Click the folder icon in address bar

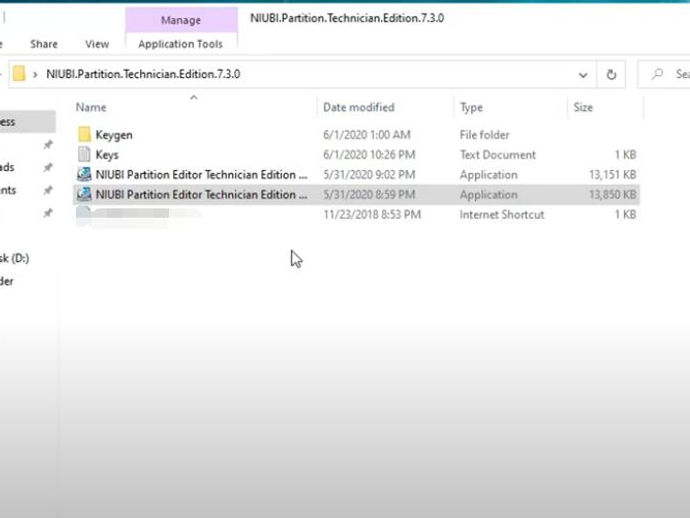point(19,73)
